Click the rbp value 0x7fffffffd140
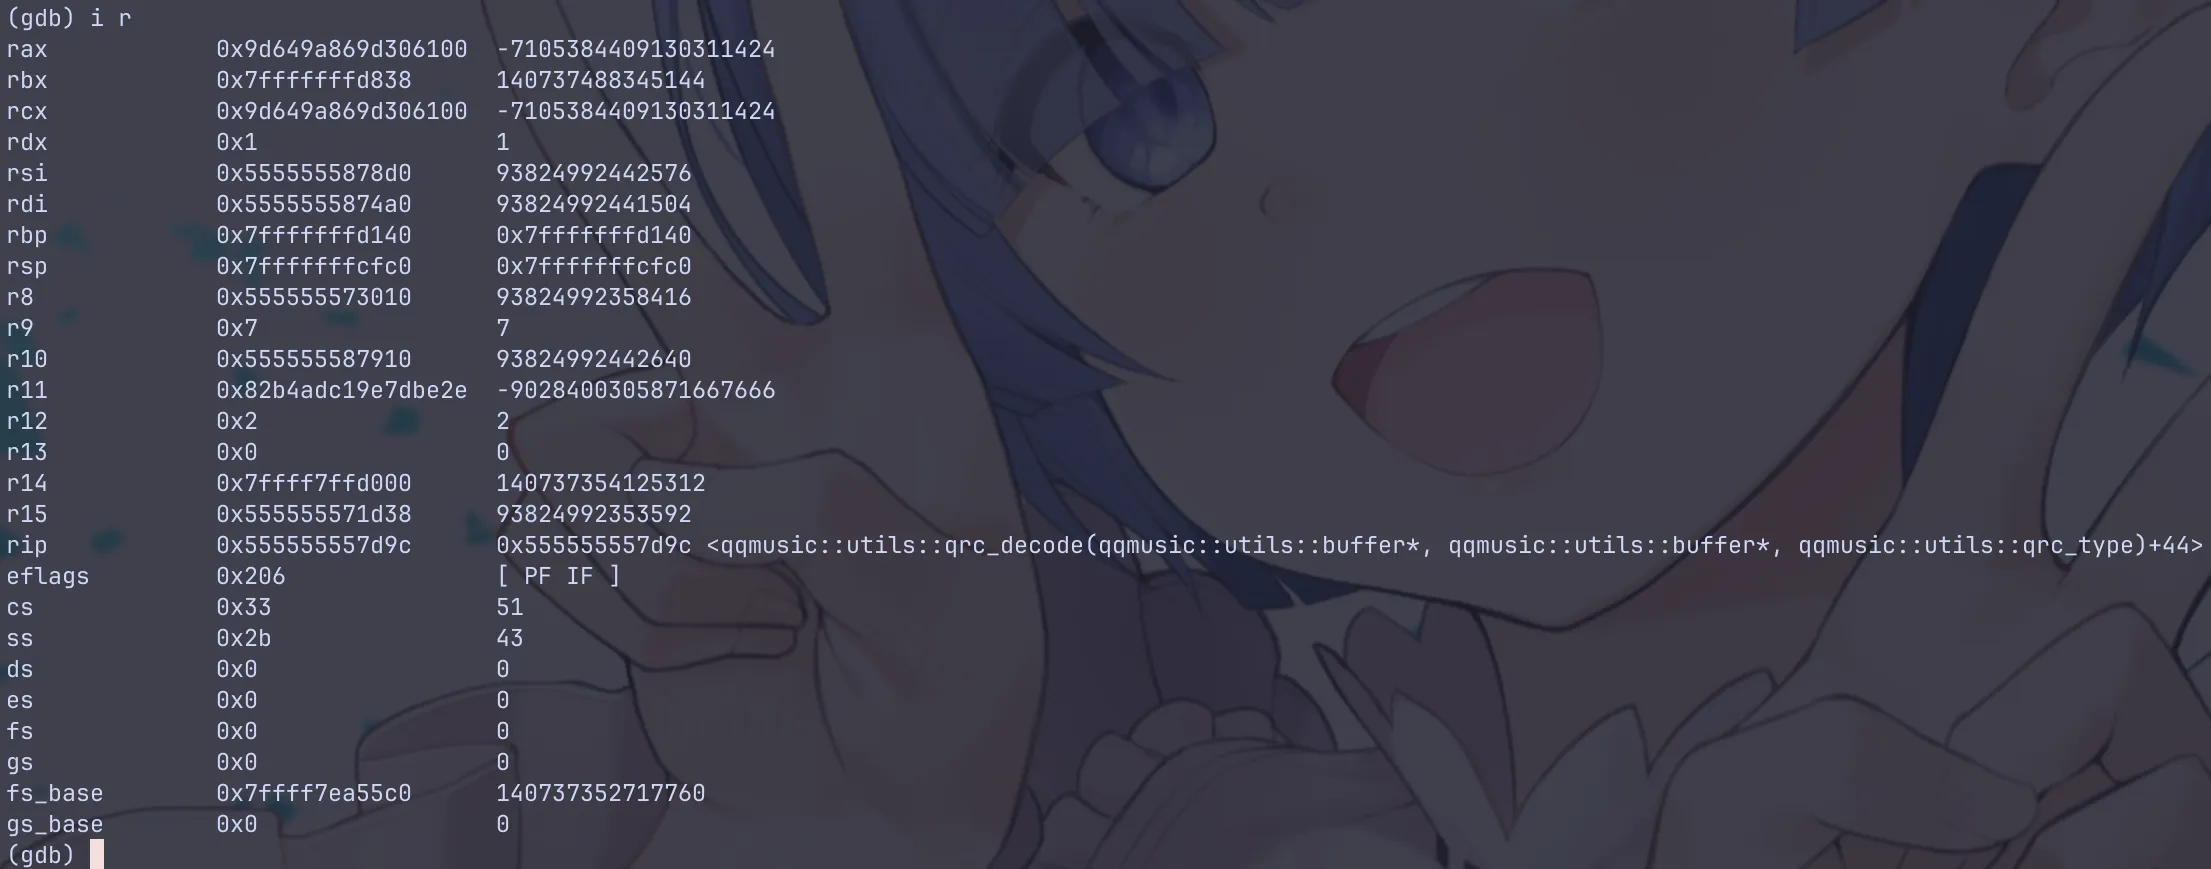Viewport: 2211px width, 869px height. coord(314,235)
